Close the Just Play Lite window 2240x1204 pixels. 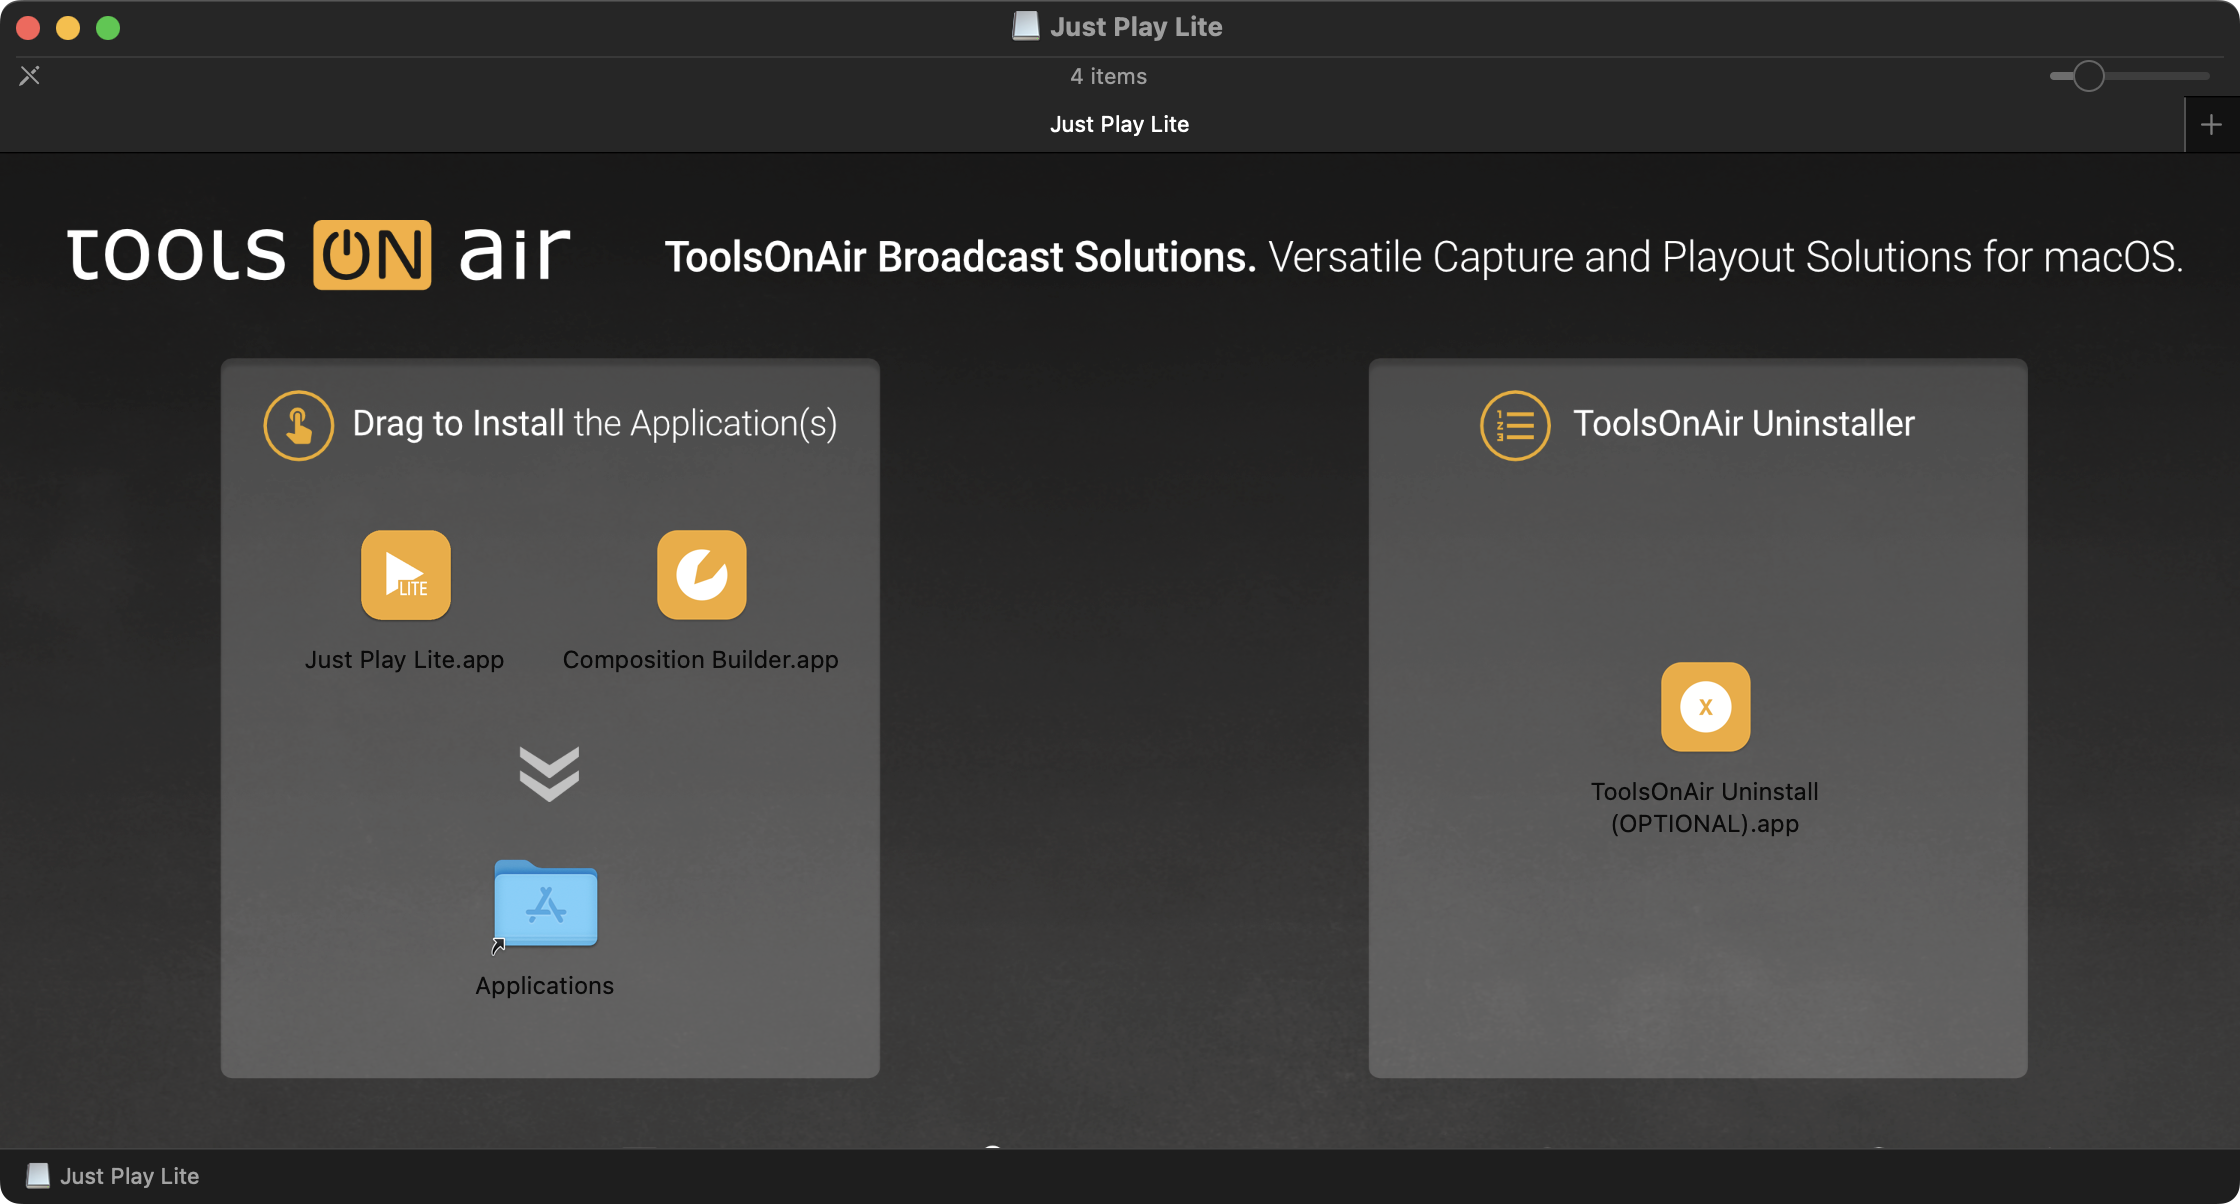point(28,28)
